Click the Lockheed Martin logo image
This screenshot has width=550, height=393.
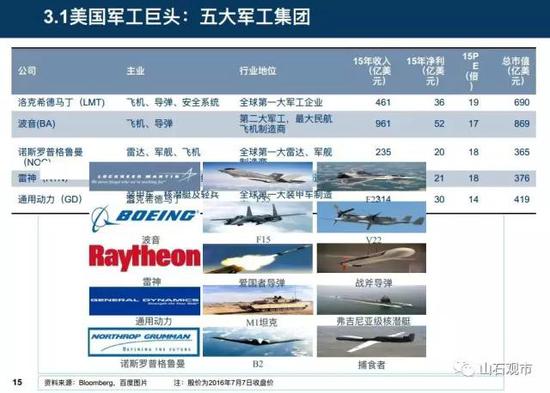click(145, 176)
